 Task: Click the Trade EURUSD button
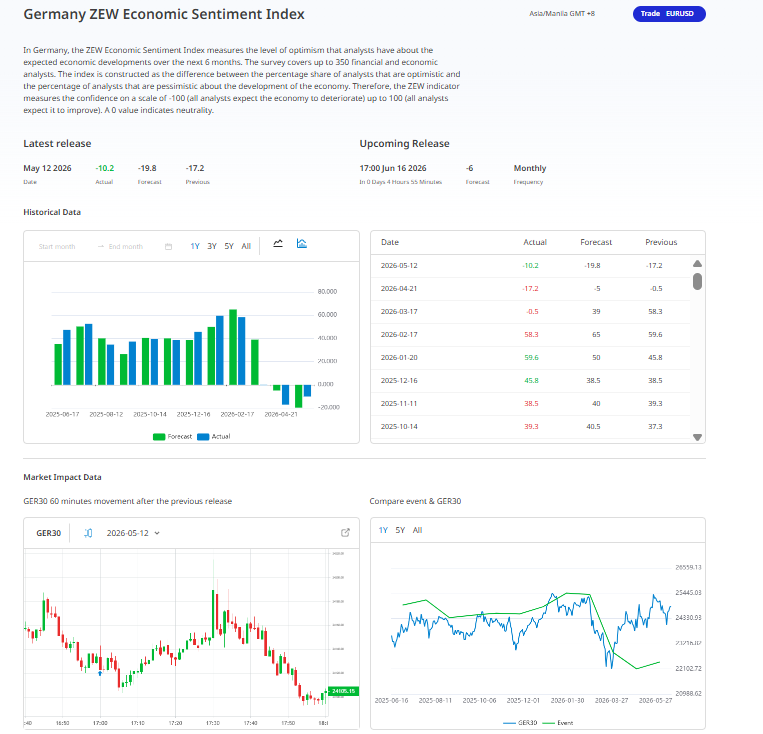click(x=669, y=14)
